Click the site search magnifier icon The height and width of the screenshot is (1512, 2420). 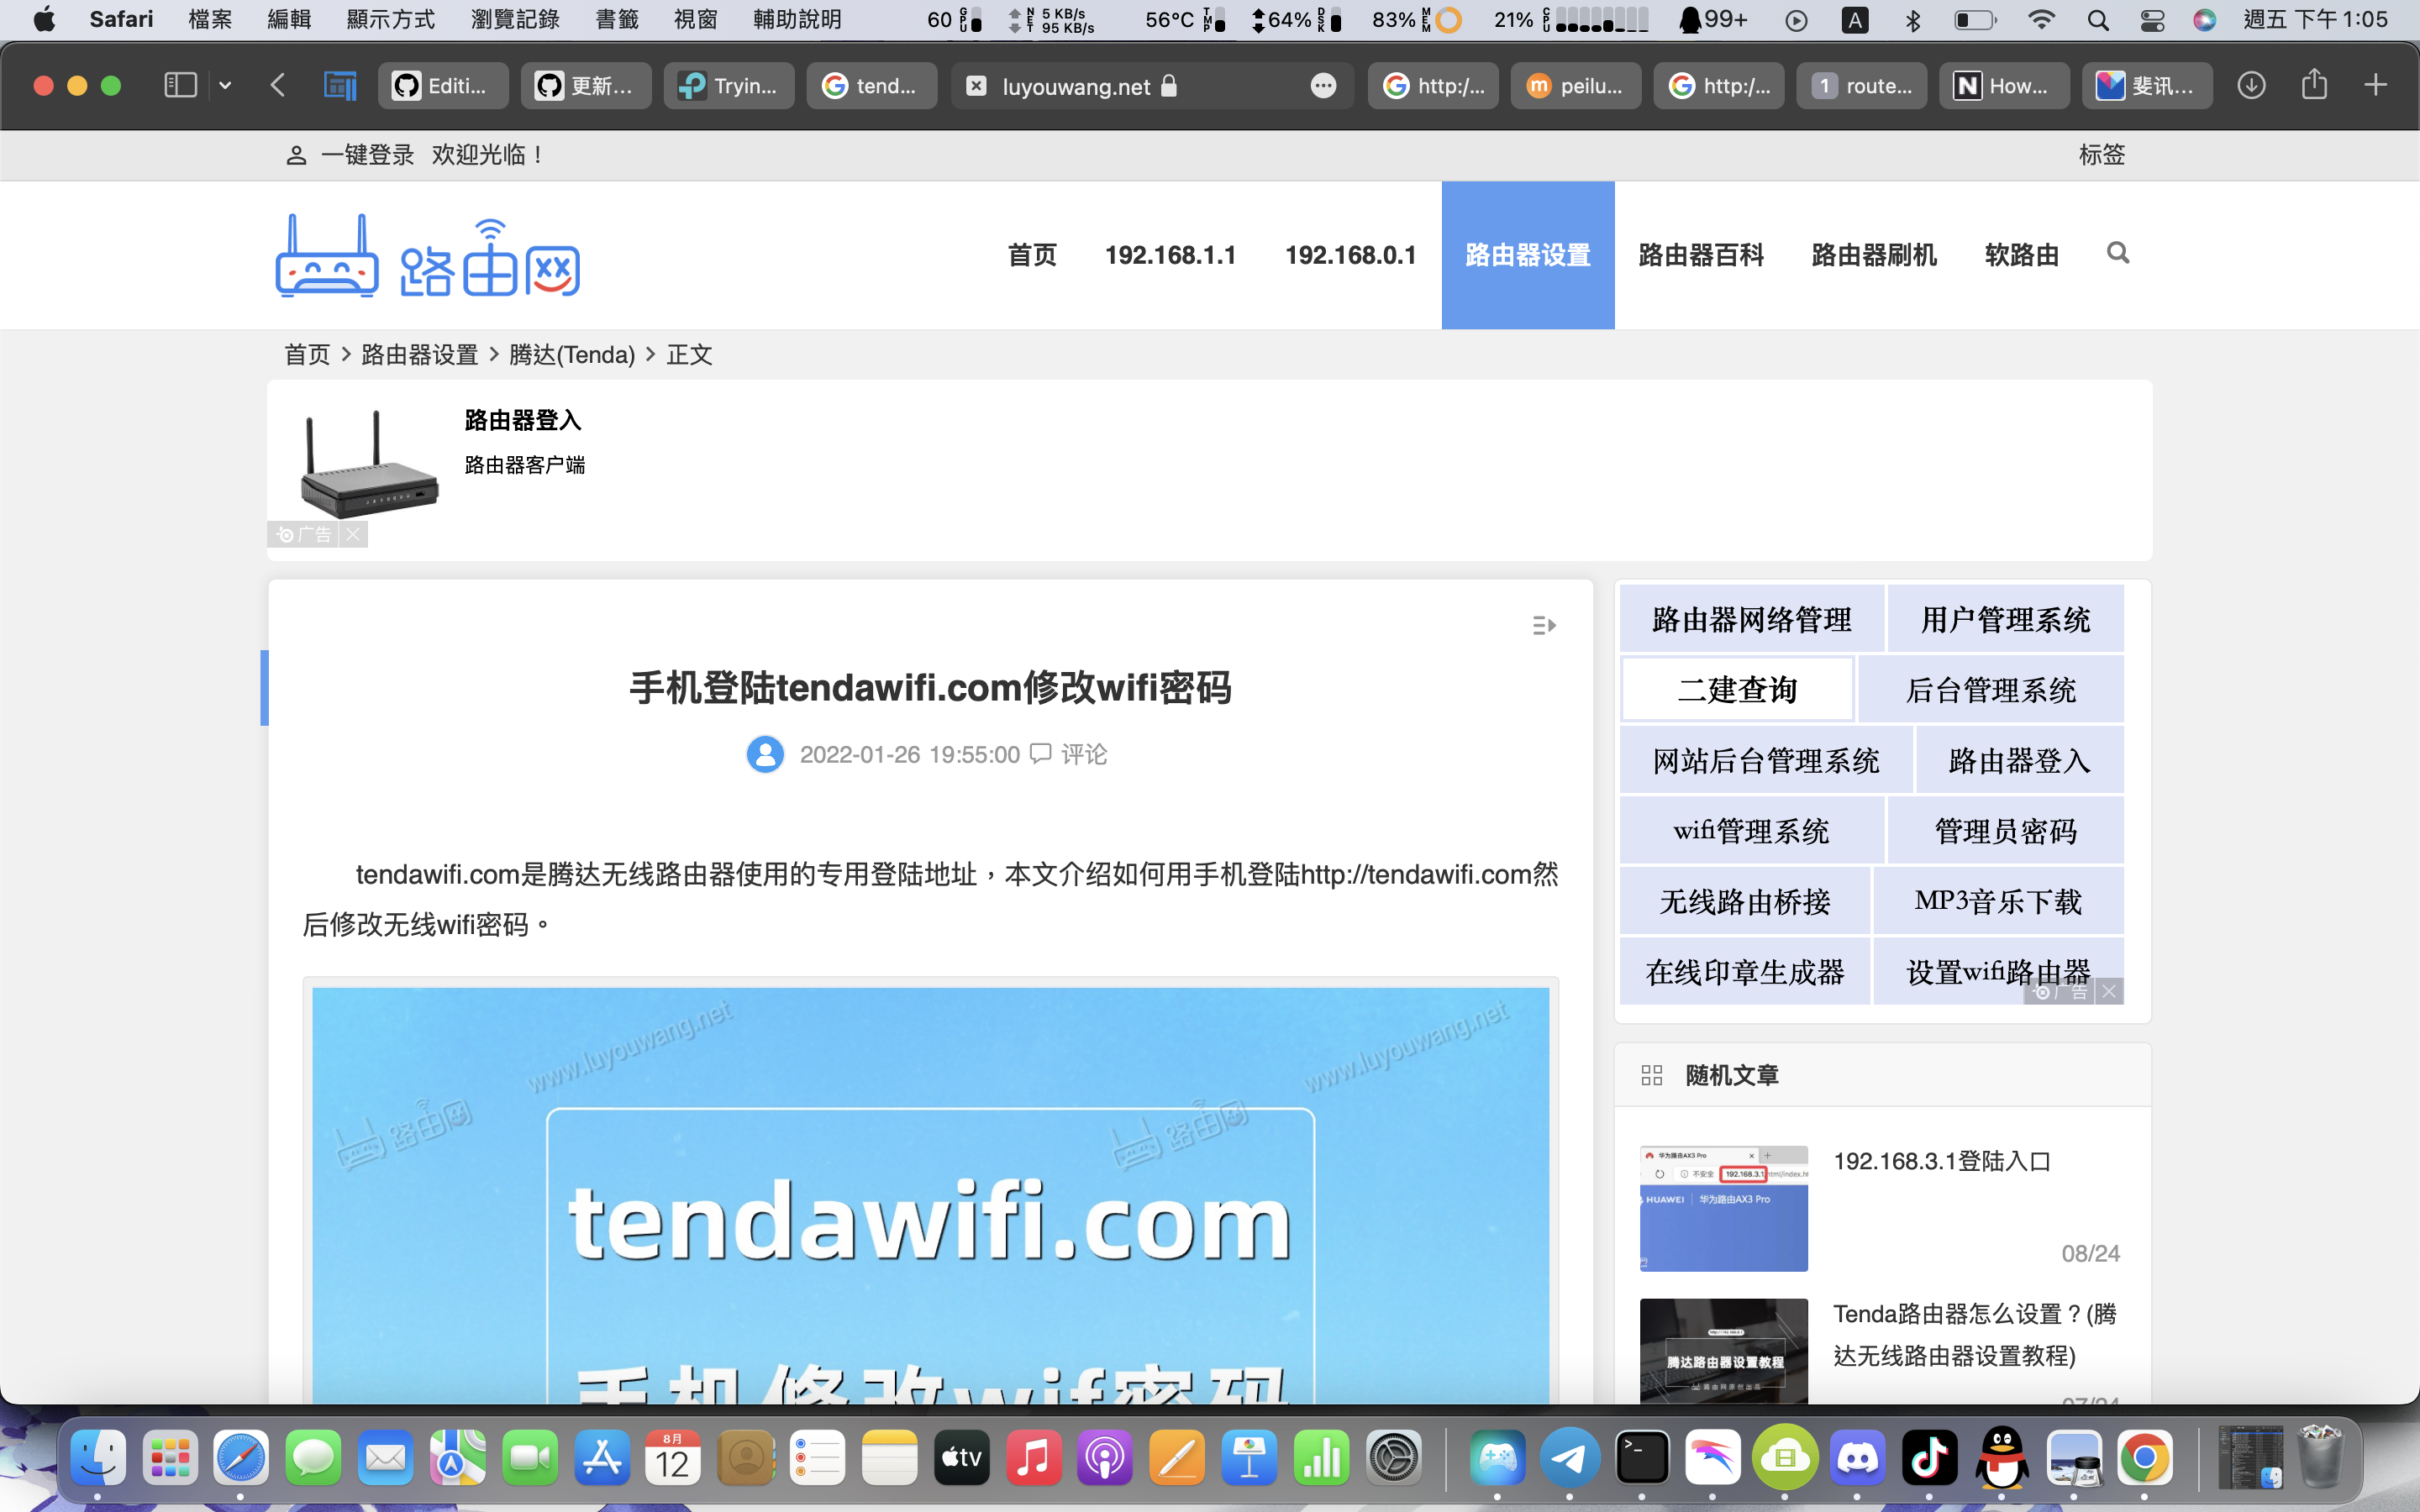coord(2117,253)
